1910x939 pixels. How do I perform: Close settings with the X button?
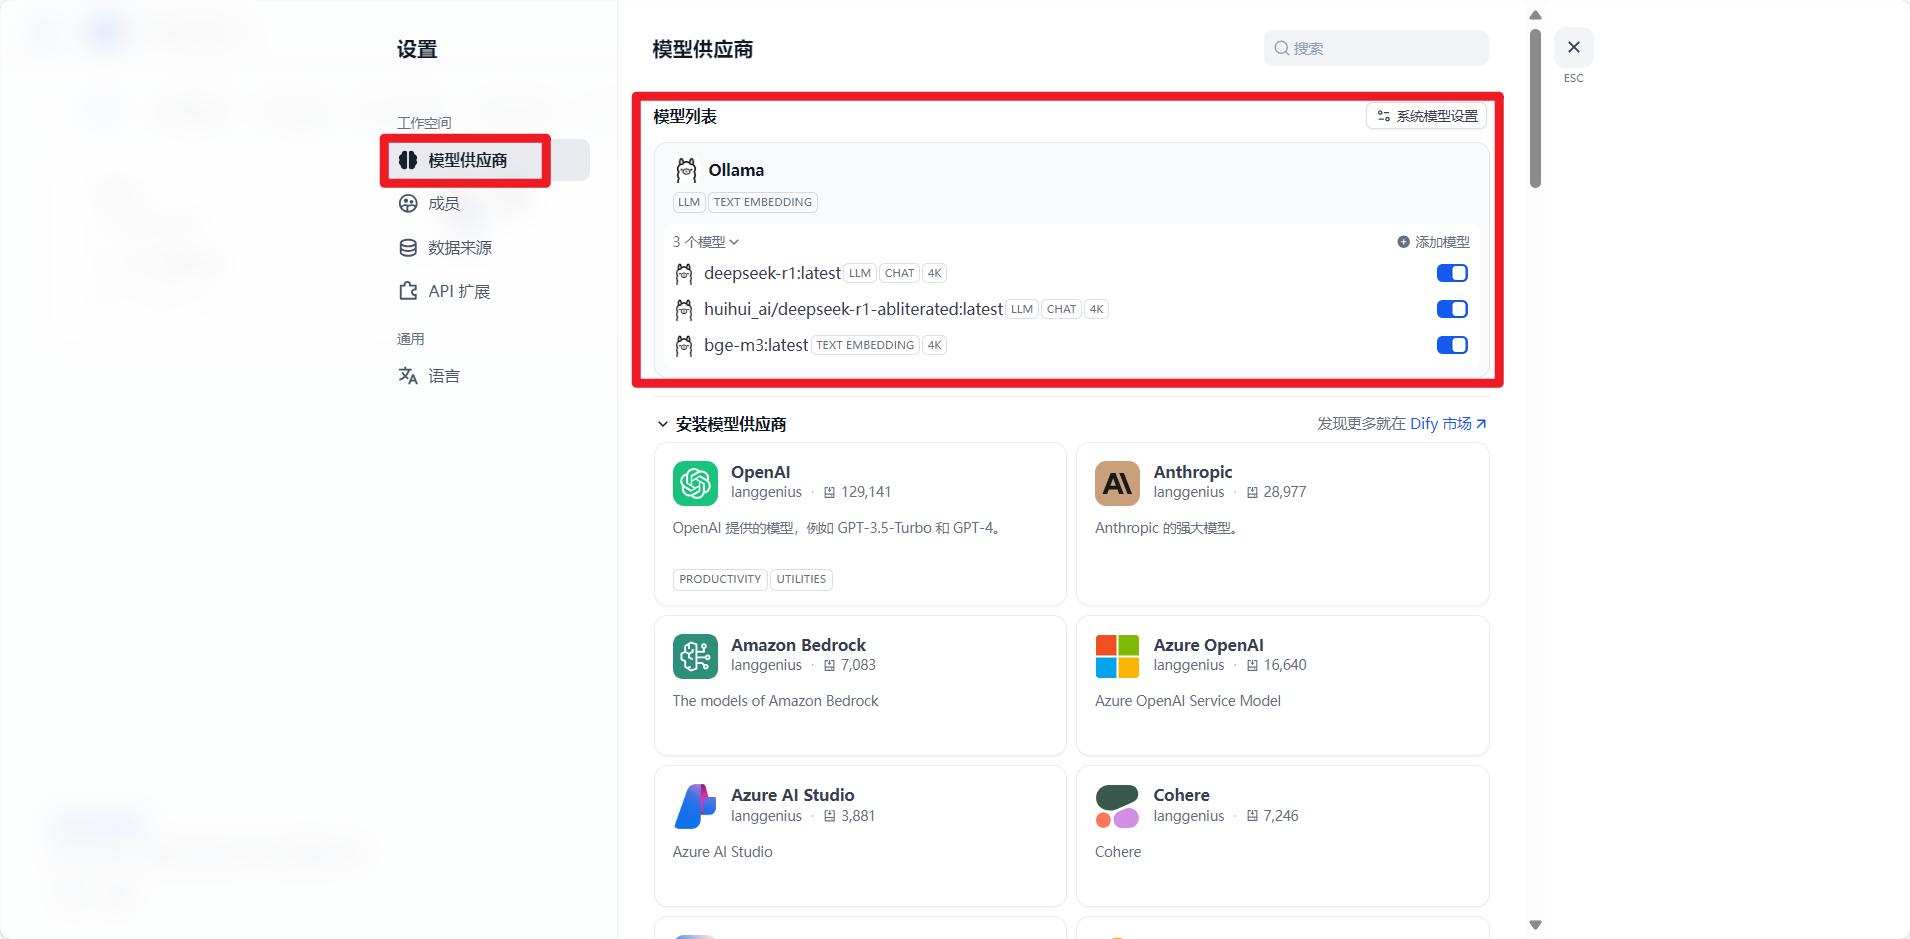click(x=1574, y=47)
